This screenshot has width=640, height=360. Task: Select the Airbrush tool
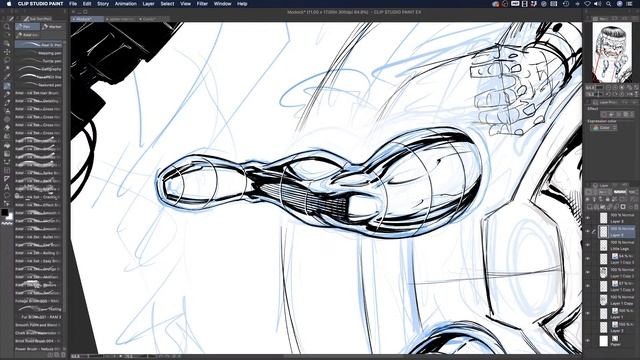pyautogui.click(x=7, y=111)
